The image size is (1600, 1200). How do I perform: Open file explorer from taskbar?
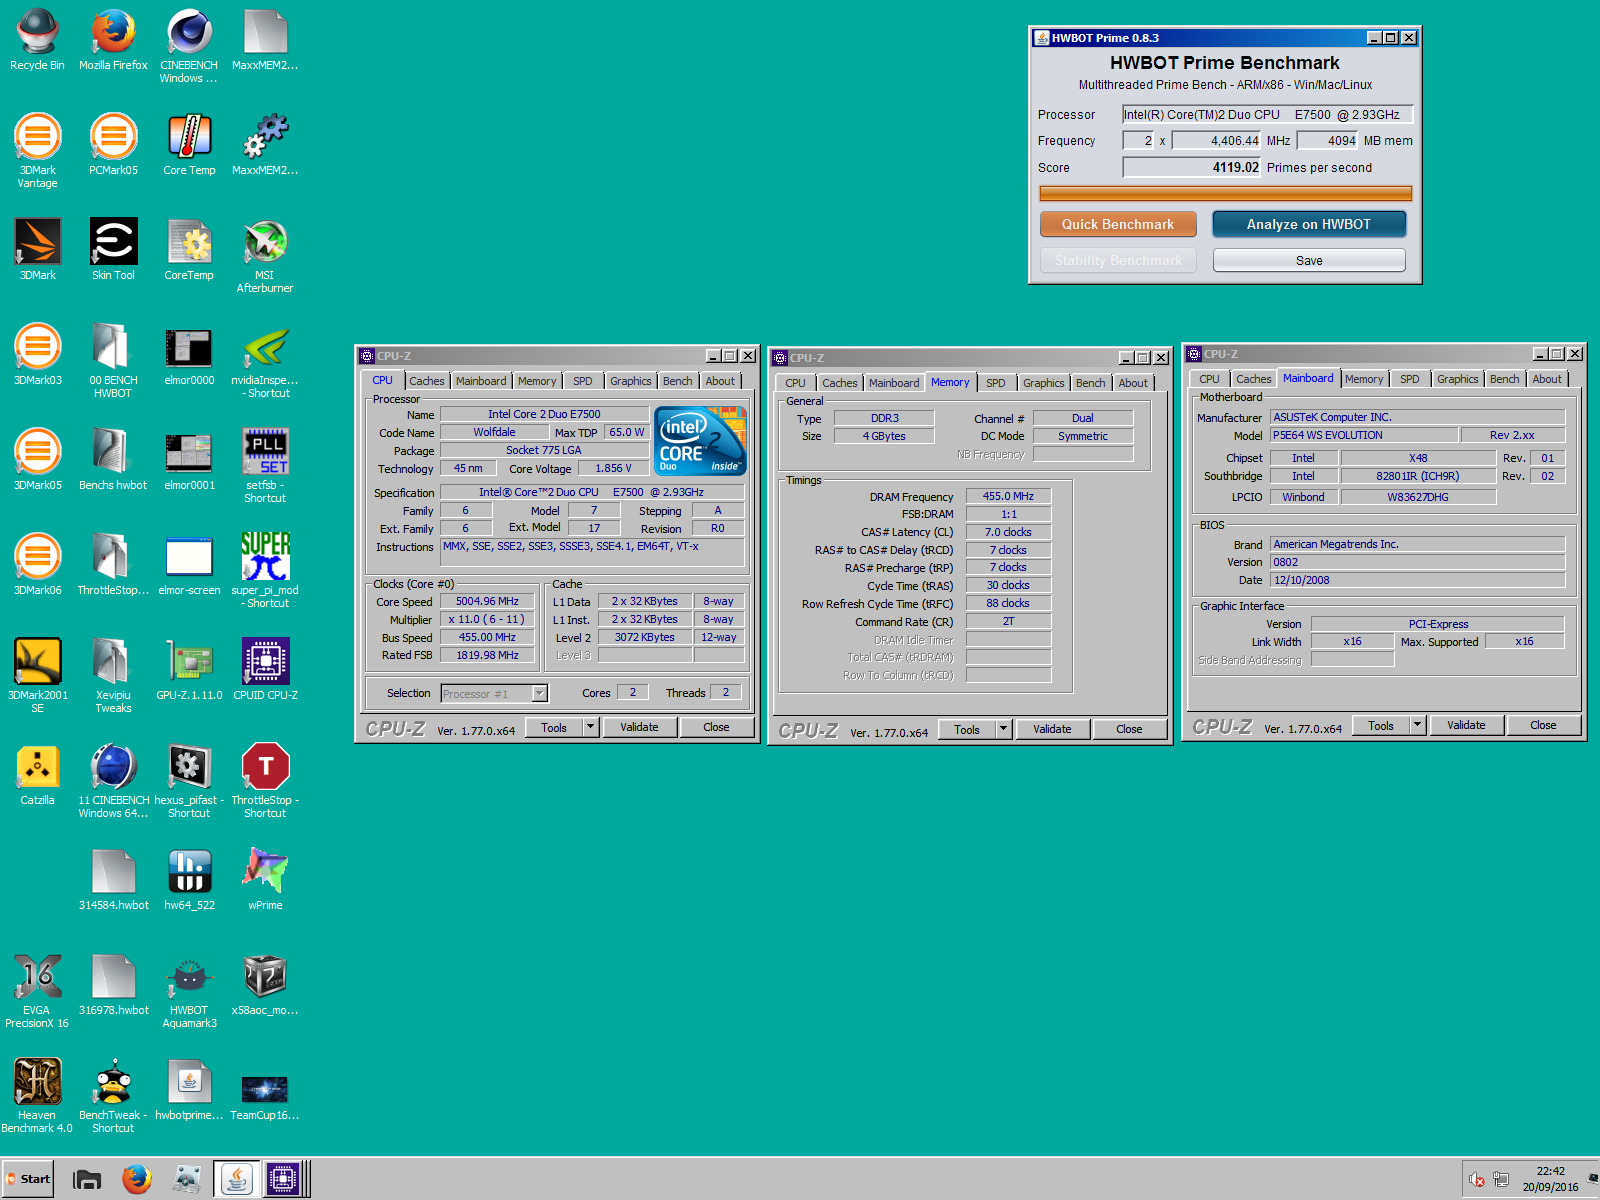87,1179
